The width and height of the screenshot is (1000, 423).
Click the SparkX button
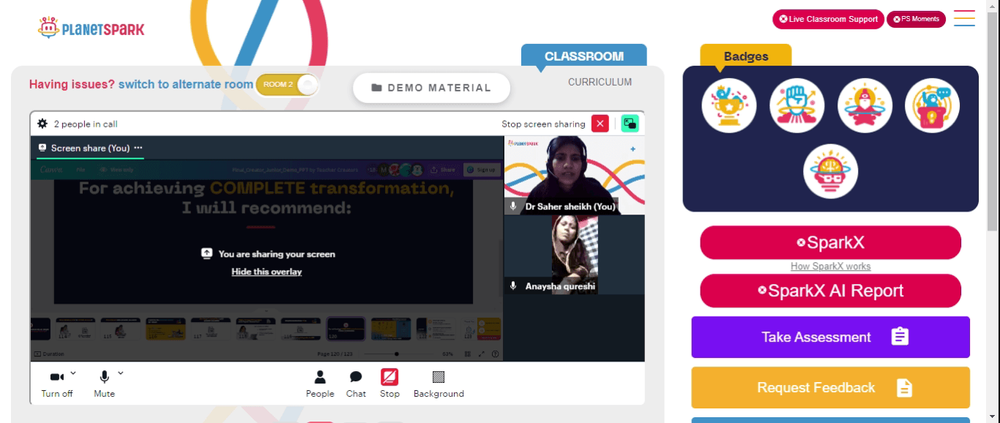coord(830,242)
